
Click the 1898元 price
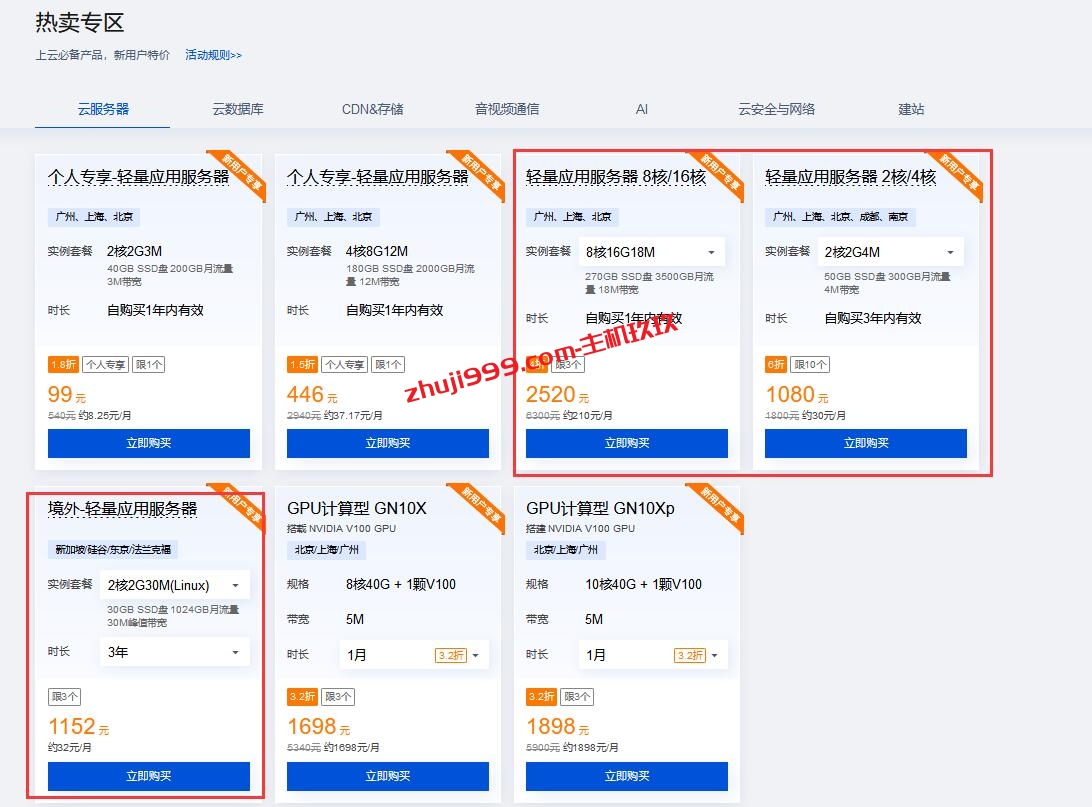pos(557,727)
